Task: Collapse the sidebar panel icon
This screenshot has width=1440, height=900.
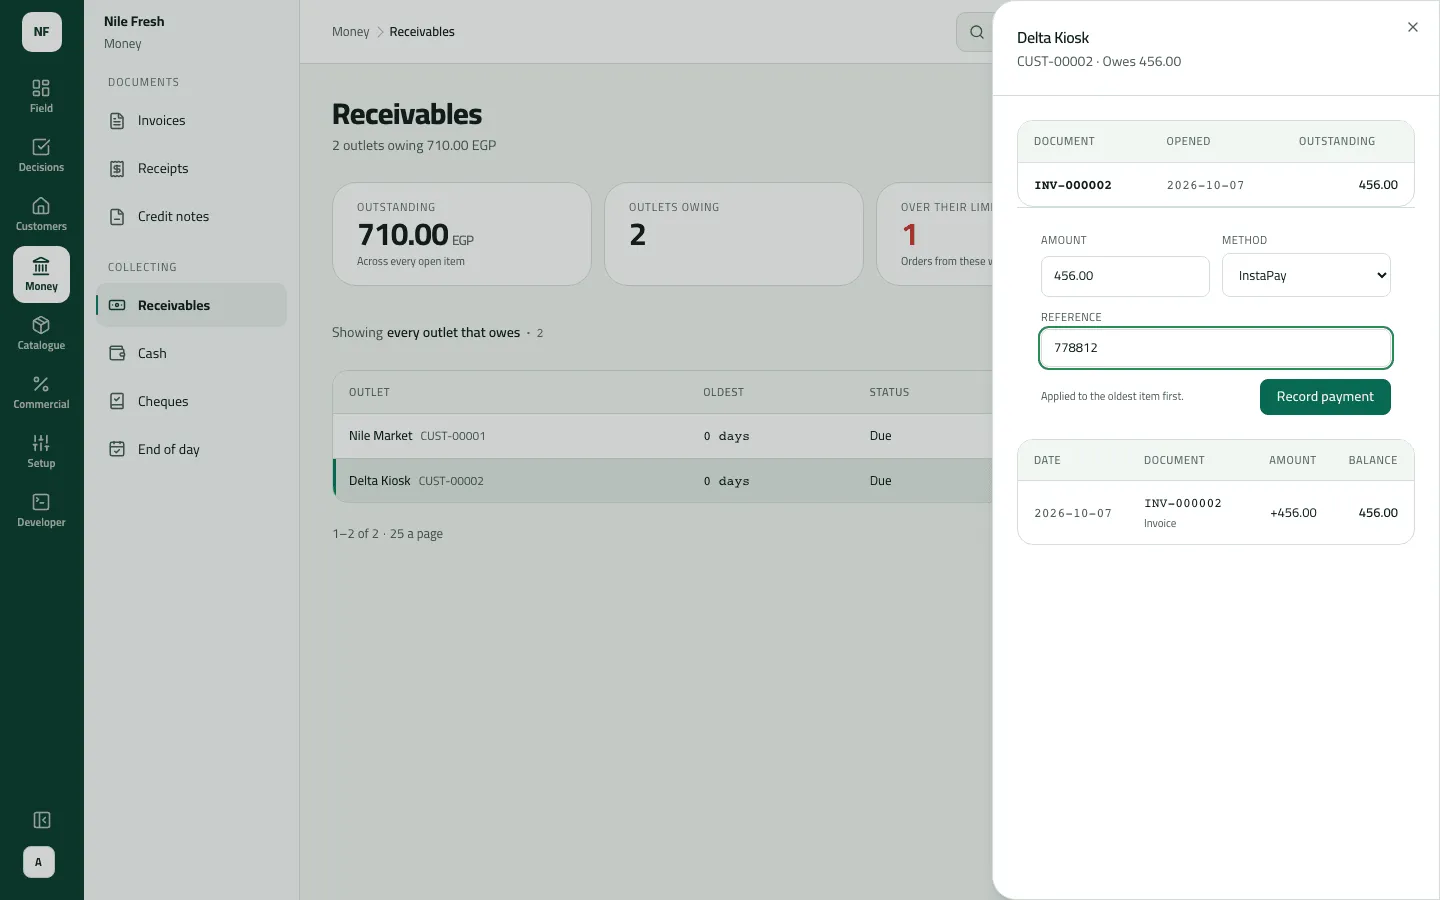Action: point(41,820)
